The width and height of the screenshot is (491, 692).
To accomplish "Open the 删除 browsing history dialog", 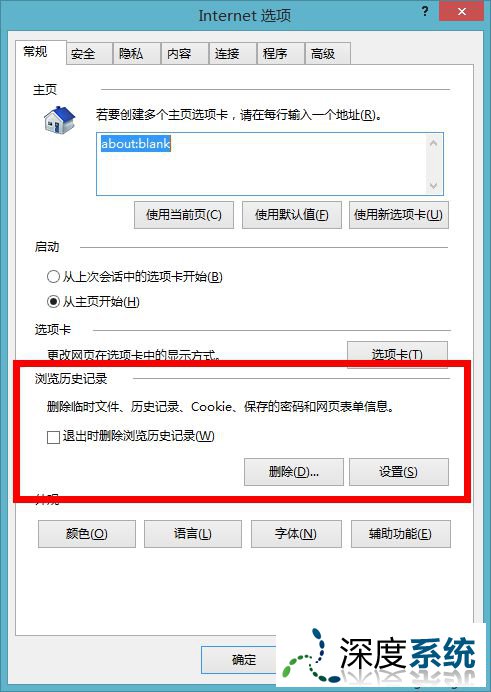I will click(x=294, y=472).
